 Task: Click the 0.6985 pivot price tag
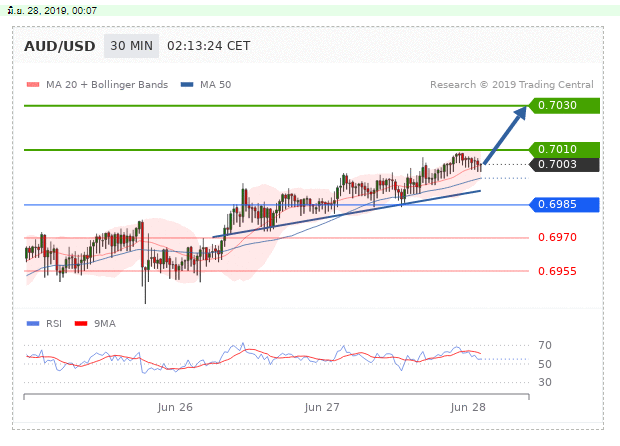(564, 204)
